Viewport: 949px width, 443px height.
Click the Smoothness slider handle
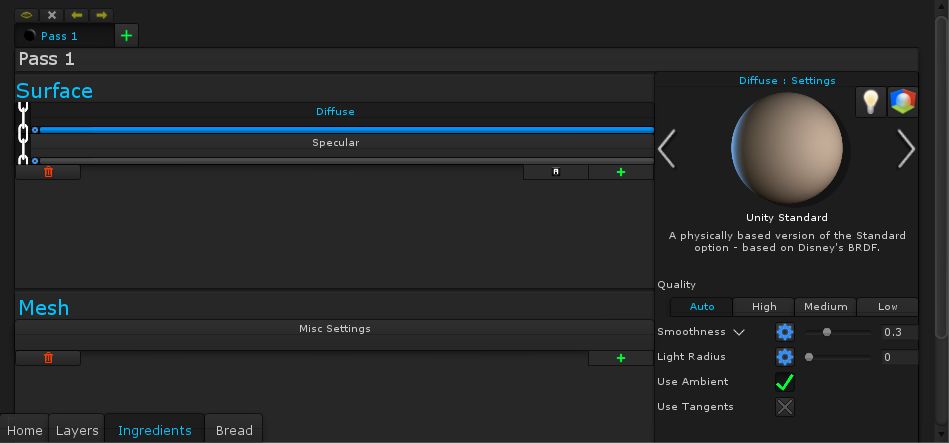(827, 332)
